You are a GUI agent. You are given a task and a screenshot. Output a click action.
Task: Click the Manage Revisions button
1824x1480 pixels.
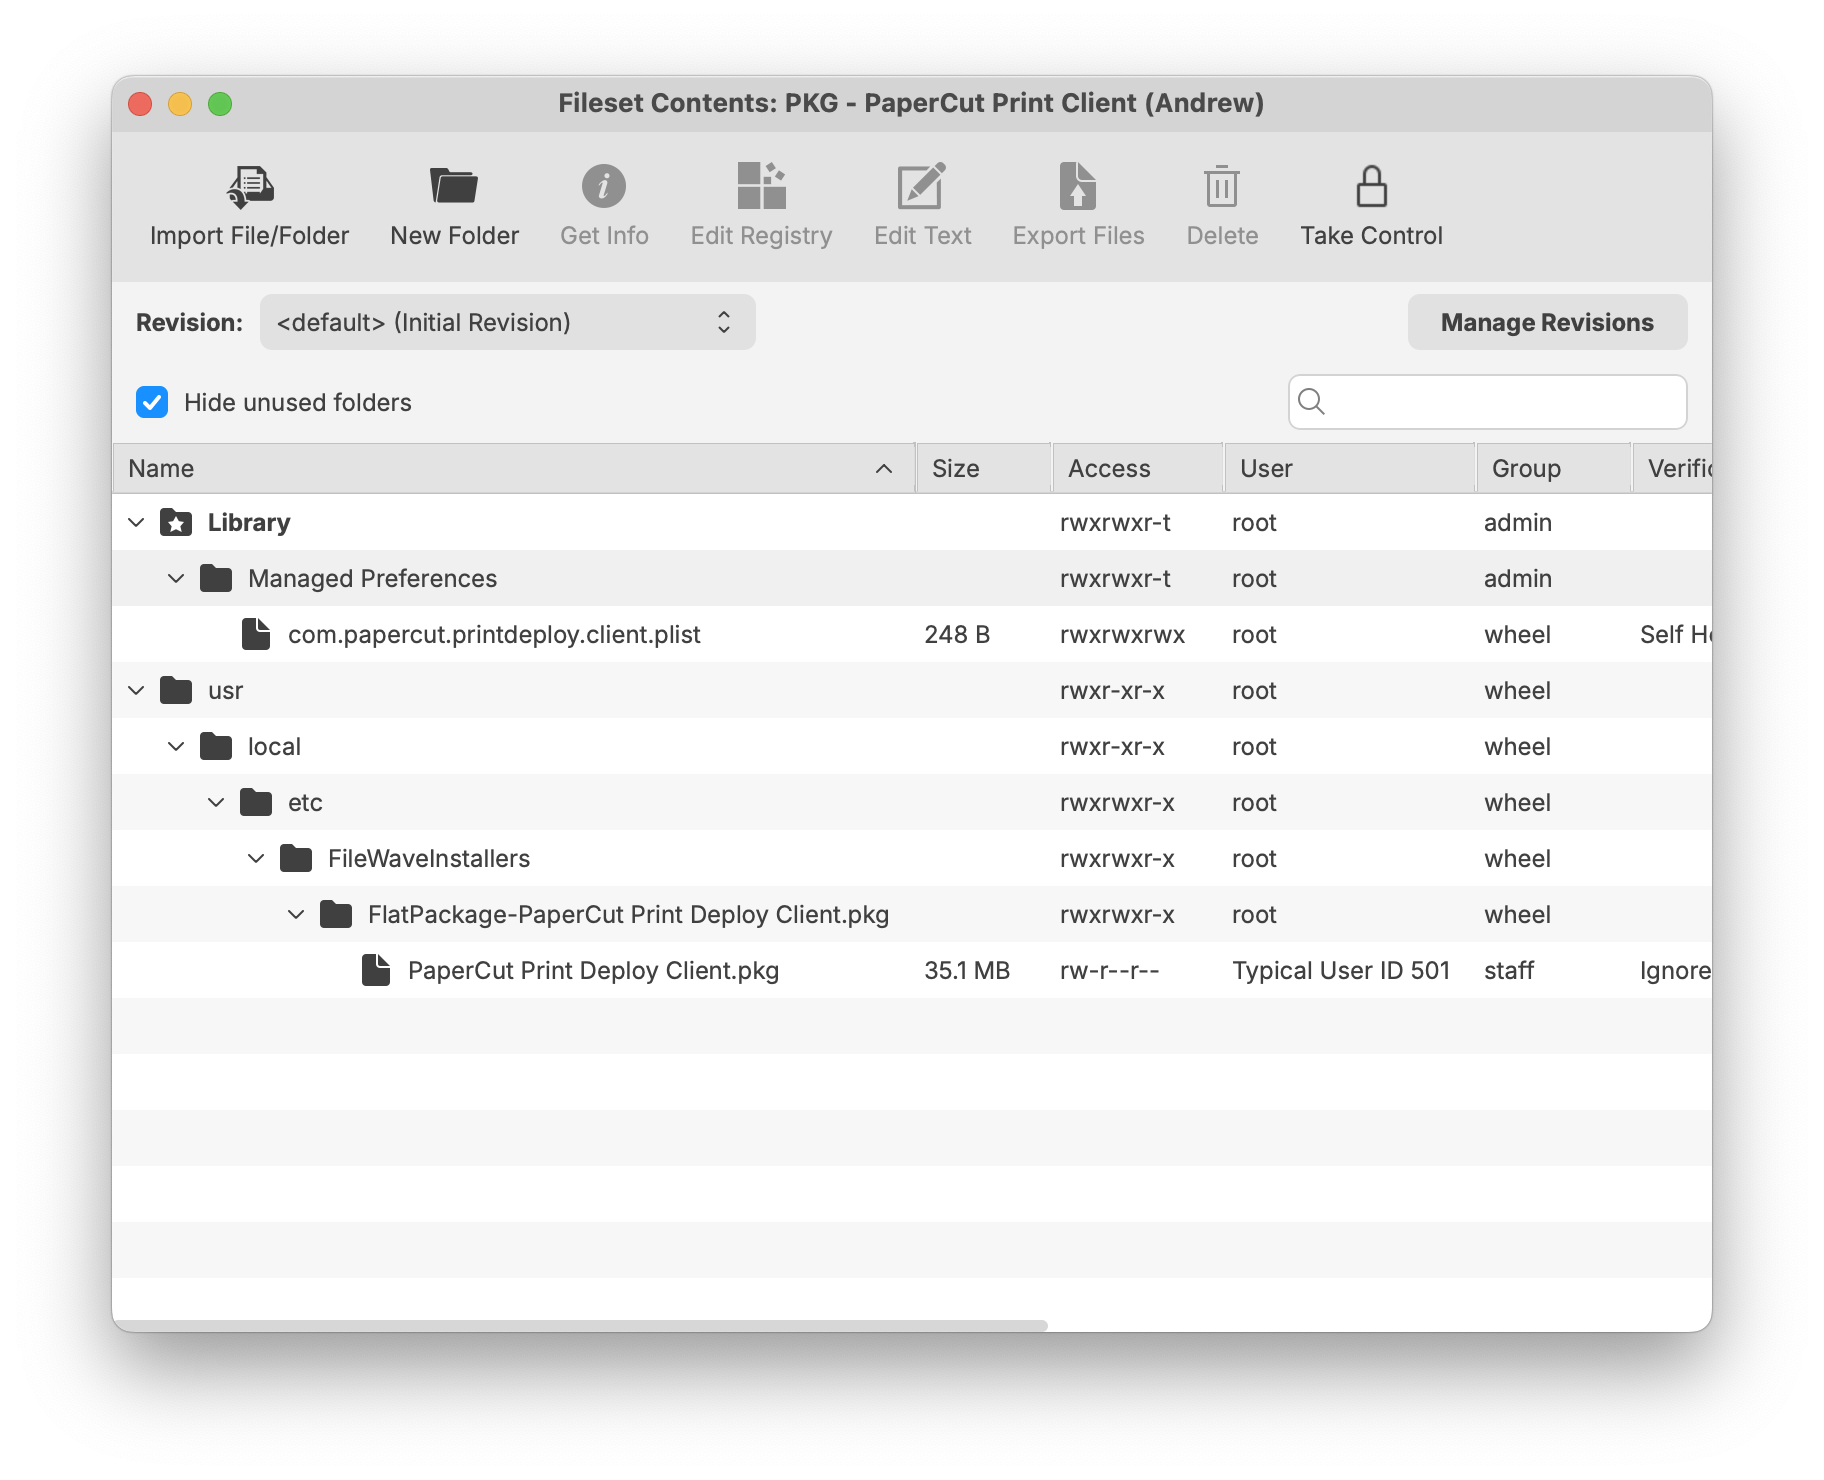(x=1547, y=322)
